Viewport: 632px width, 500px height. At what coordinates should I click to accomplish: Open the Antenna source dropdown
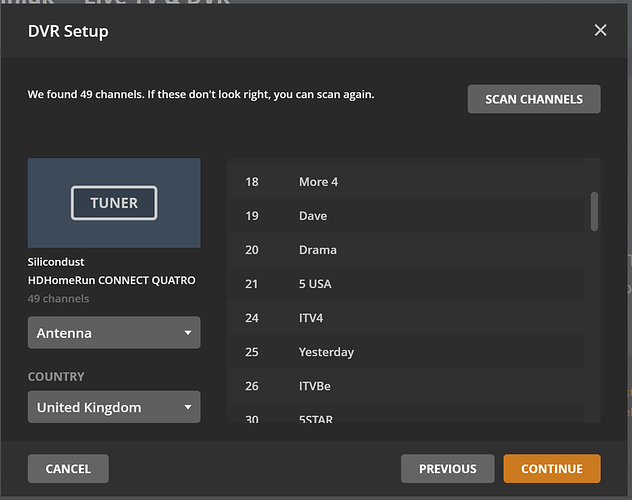(113, 333)
